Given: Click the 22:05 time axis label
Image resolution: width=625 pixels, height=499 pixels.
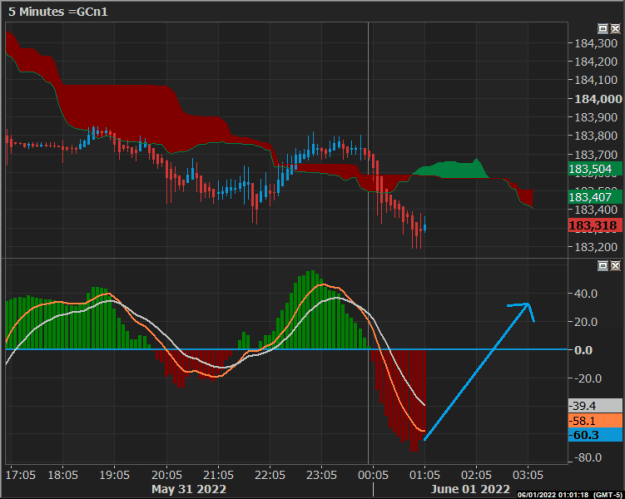Looking at the screenshot, I should (x=270, y=475).
